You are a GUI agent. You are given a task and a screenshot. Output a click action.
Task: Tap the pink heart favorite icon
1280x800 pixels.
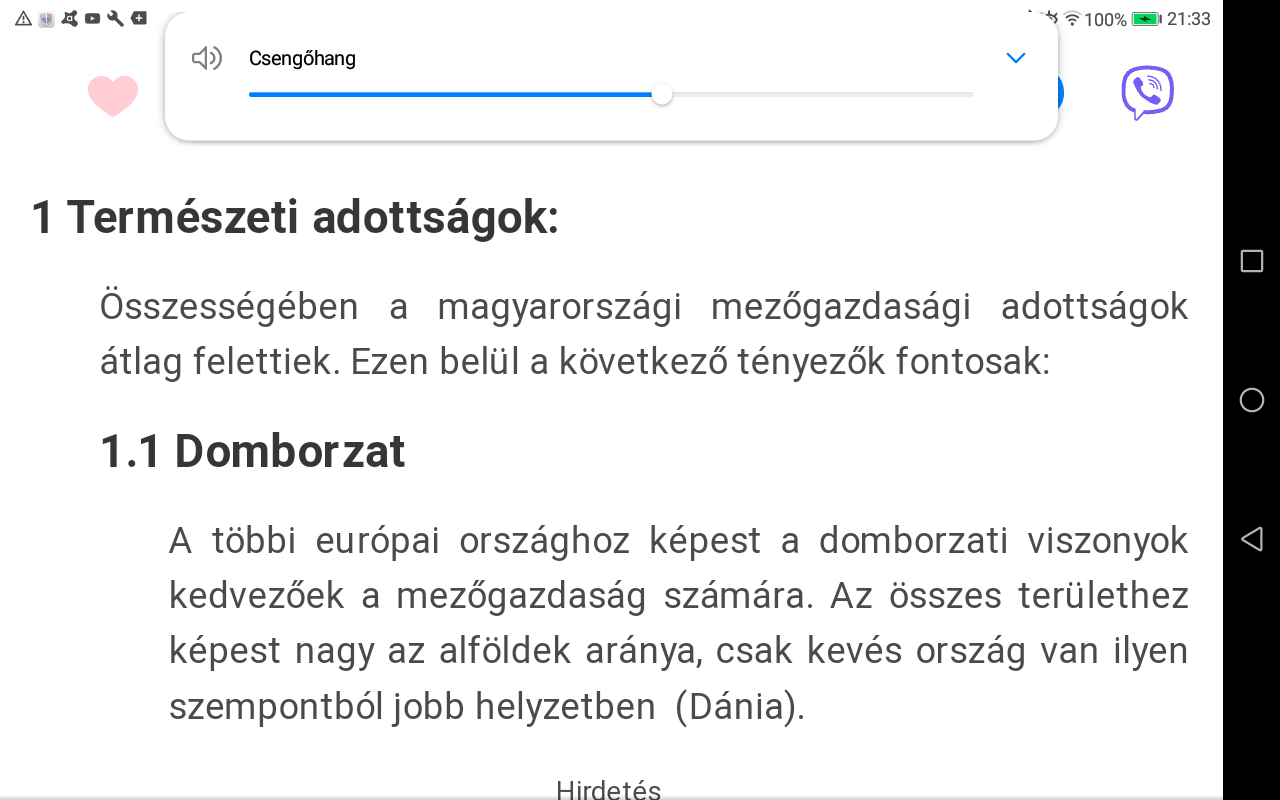[112, 96]
